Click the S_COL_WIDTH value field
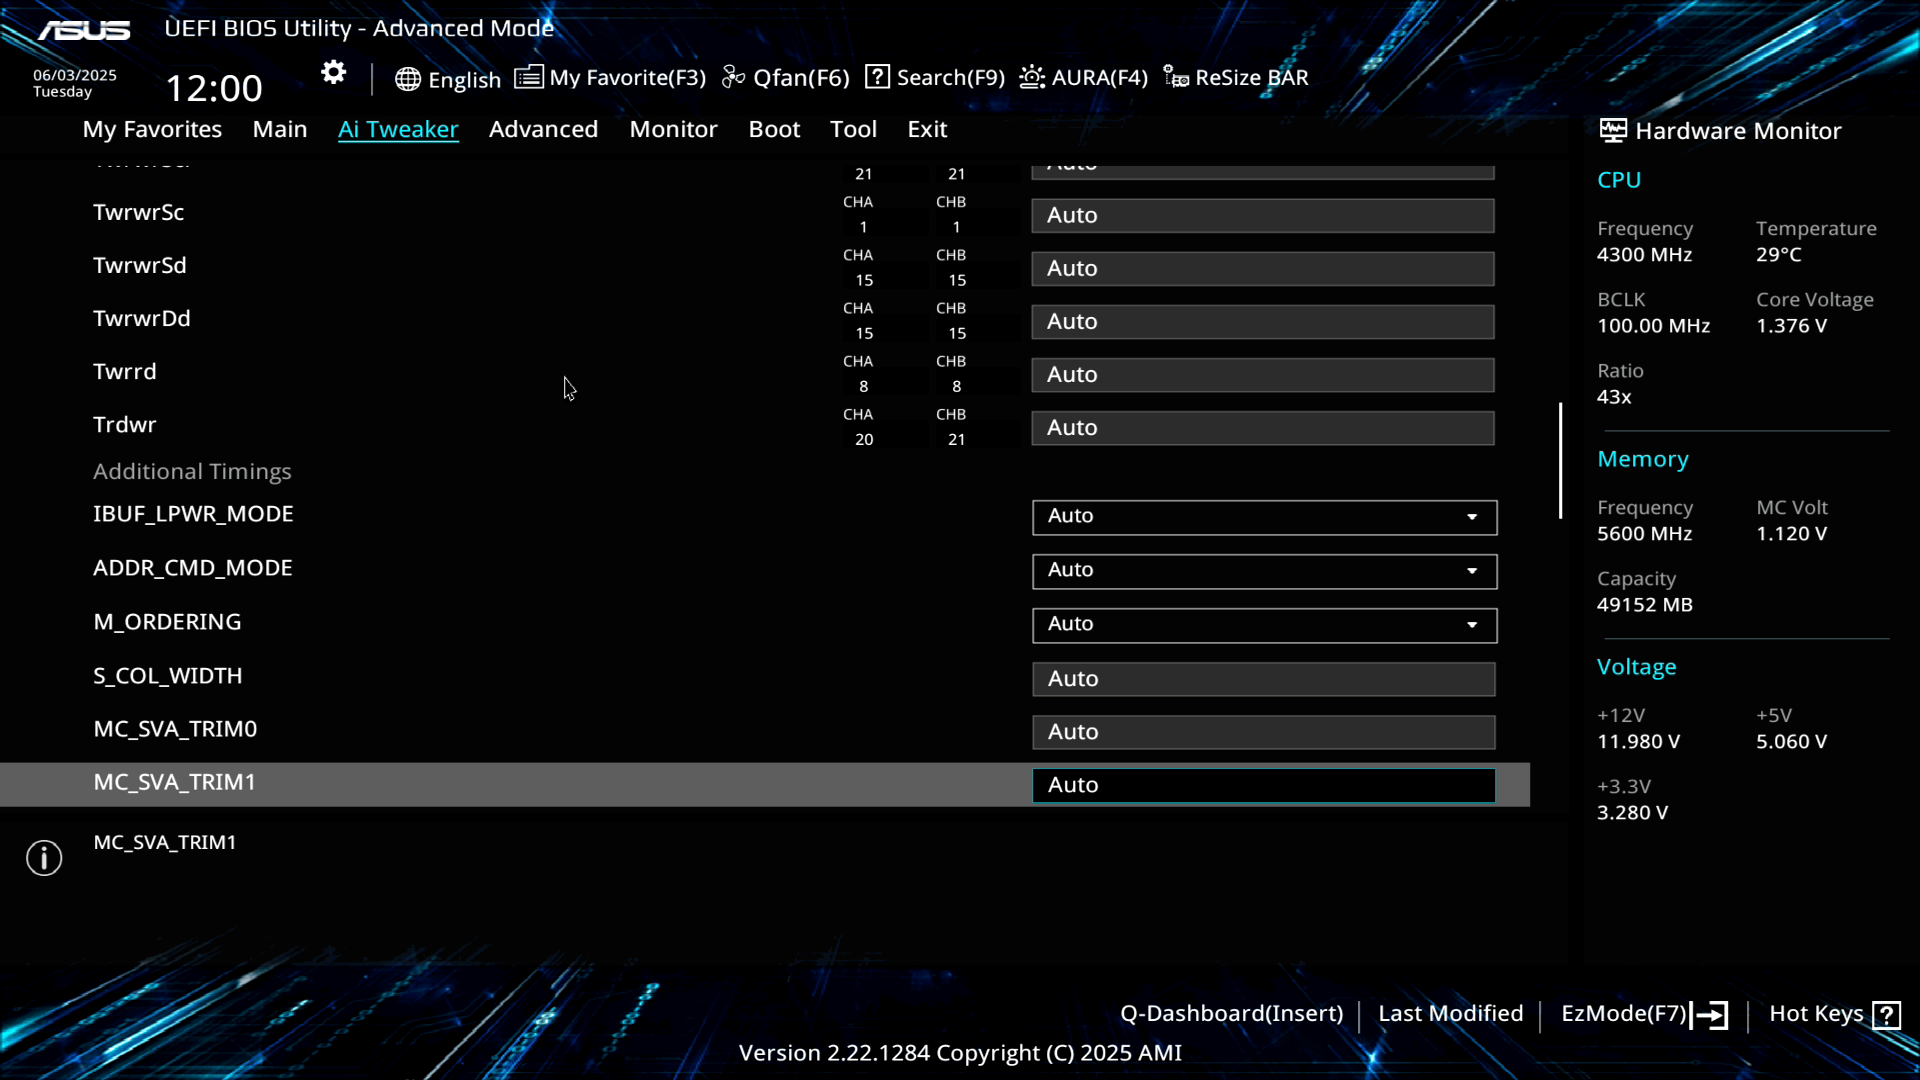Screen dimensions: 1920x1080 [x=1263, y=679]
